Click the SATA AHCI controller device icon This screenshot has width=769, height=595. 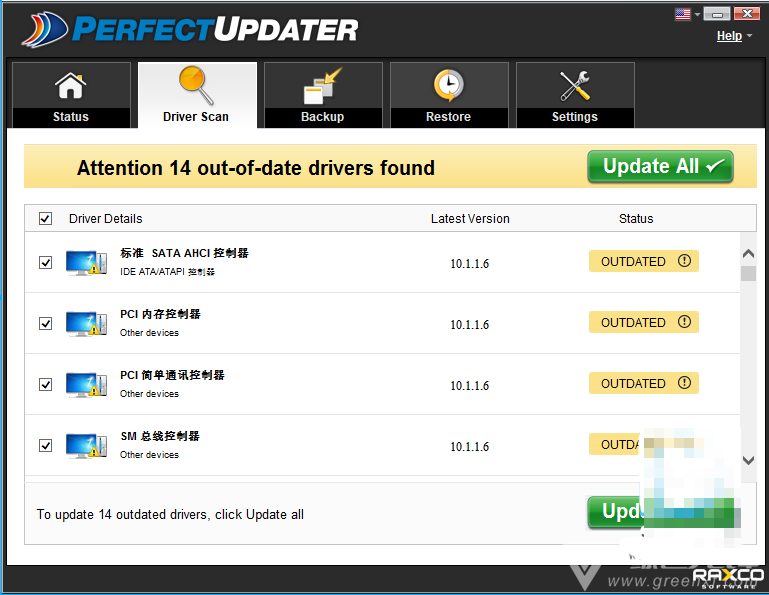tap(86, 263)
